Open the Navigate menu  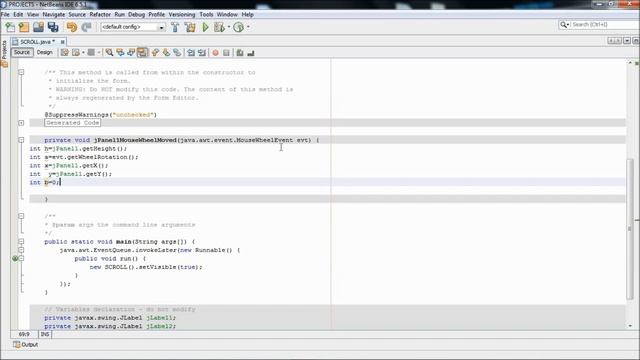(53, 14)
